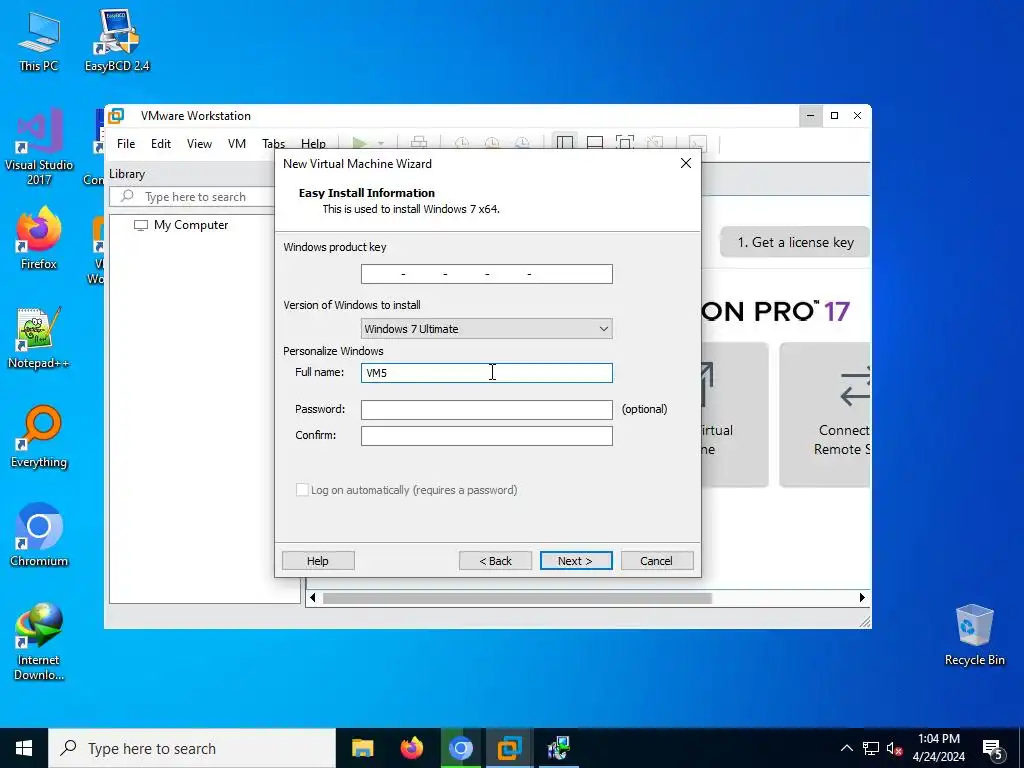This screenshot has height=768, width=1024.
Task: Click the horizontal scrollbar thumb
Action: (517, 598)
